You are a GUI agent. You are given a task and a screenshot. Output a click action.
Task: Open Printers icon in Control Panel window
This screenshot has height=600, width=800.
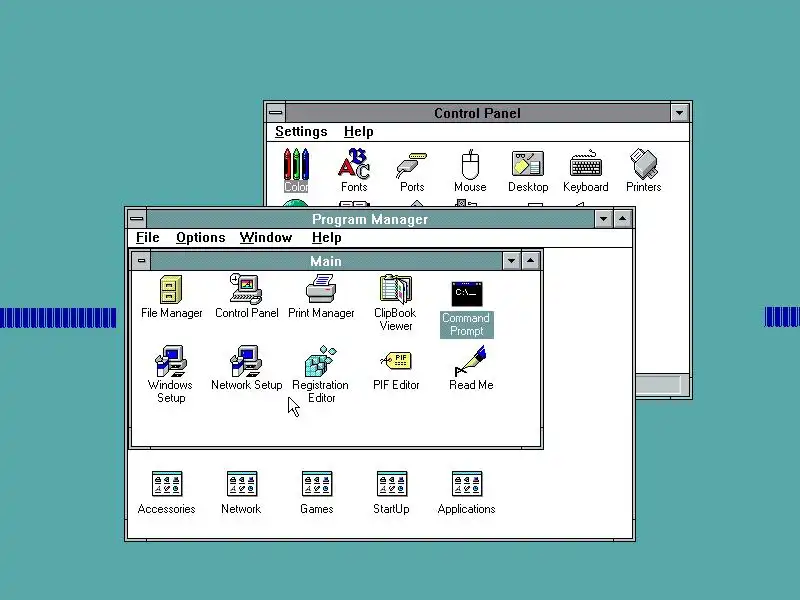(x=643, y=163)
